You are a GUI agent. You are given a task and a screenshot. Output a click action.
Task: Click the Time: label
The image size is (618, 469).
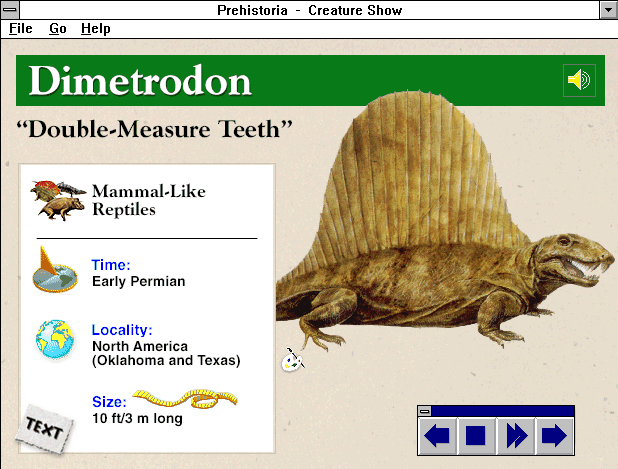coord(111,265)
